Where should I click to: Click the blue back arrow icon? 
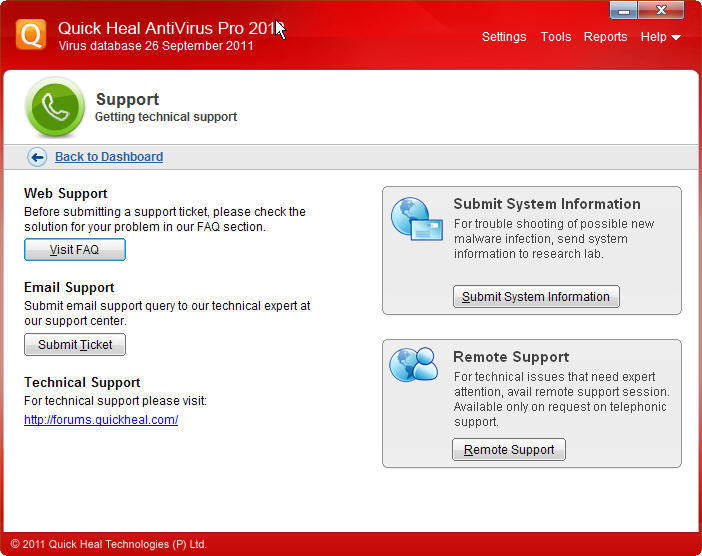37,157
